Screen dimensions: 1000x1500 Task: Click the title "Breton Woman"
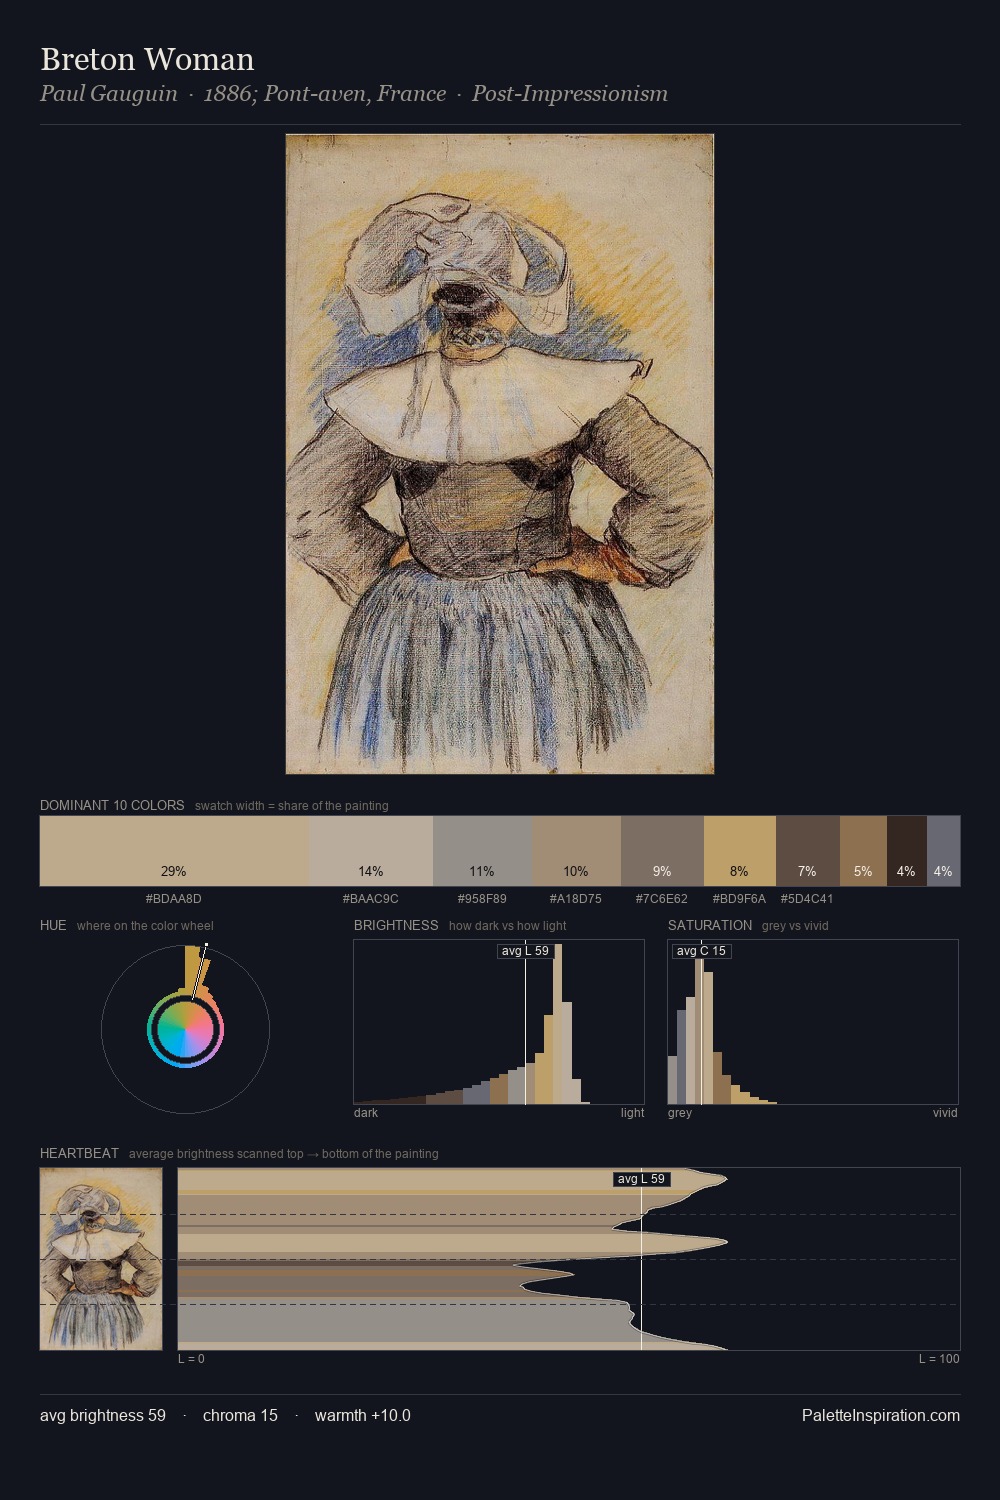tap(147, 59)
